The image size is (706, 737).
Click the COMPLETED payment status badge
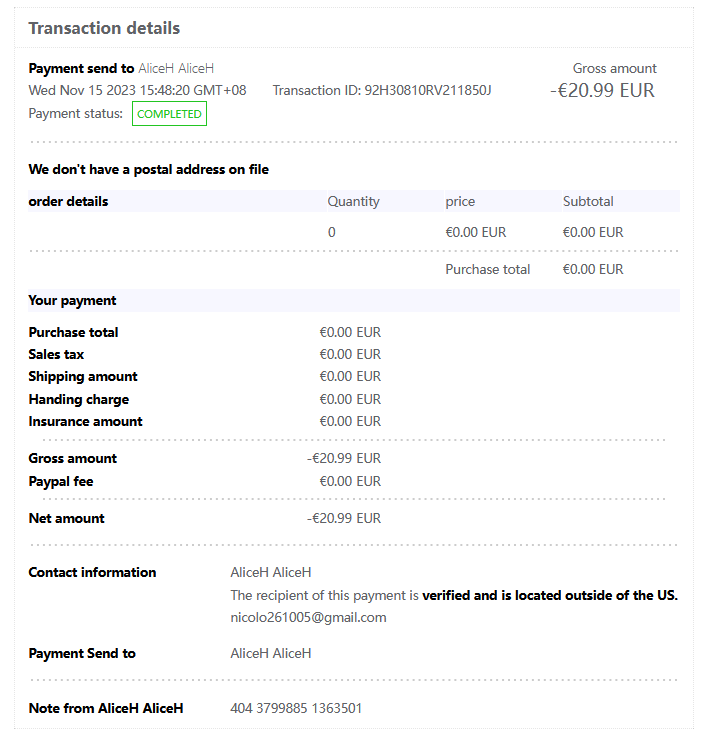pyautogui.click(x=169, y=114)
